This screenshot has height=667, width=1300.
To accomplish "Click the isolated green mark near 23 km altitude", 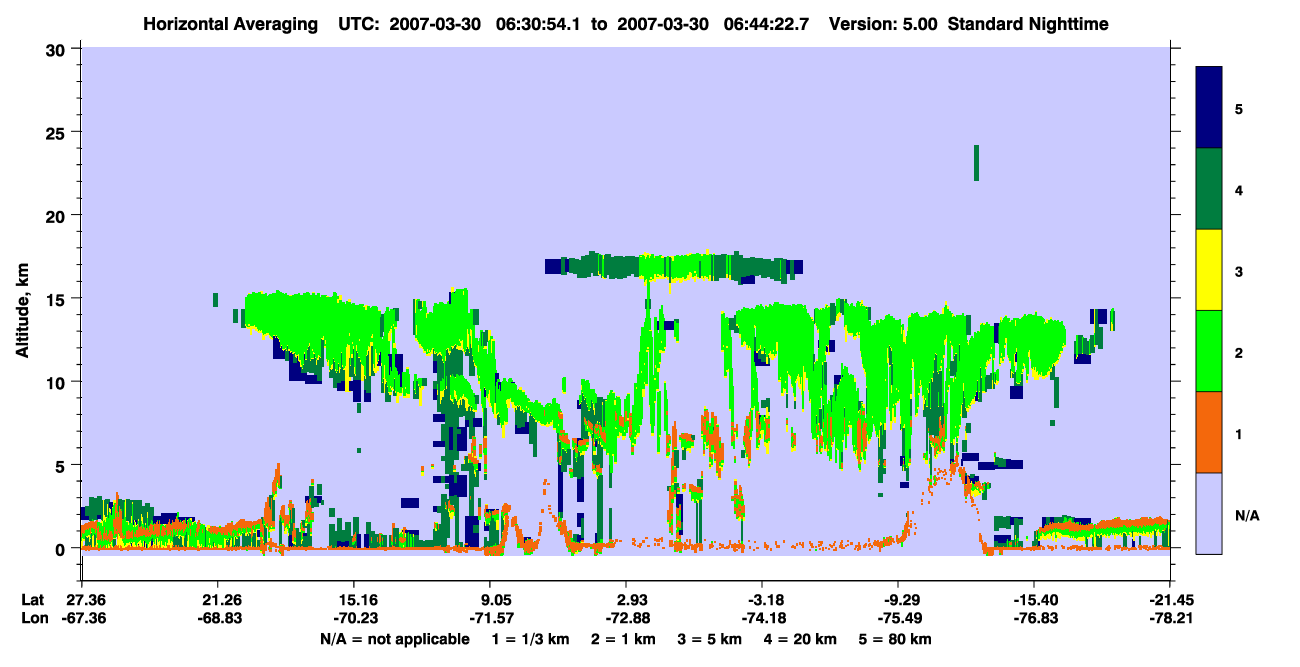I will click(976, 163).
